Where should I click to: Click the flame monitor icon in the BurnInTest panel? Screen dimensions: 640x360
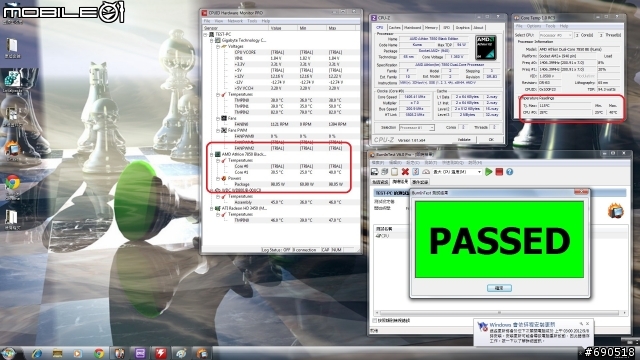click(x=616, y=211)
